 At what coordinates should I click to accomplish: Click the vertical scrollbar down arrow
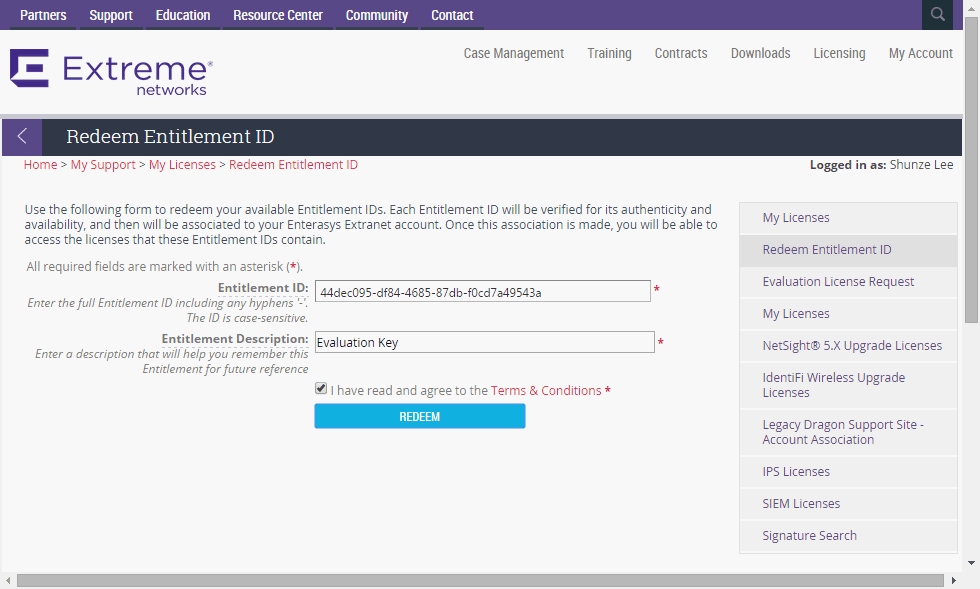tap(971, 563)
